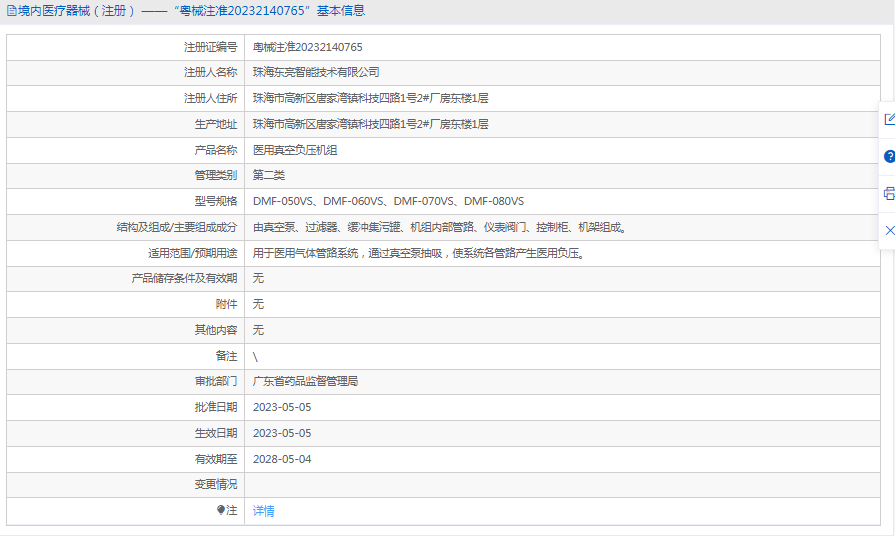The width and height of the screenshot is (895, 536).
Task: Click the date in the 生效日期 row
Action: tap(282, 433)
